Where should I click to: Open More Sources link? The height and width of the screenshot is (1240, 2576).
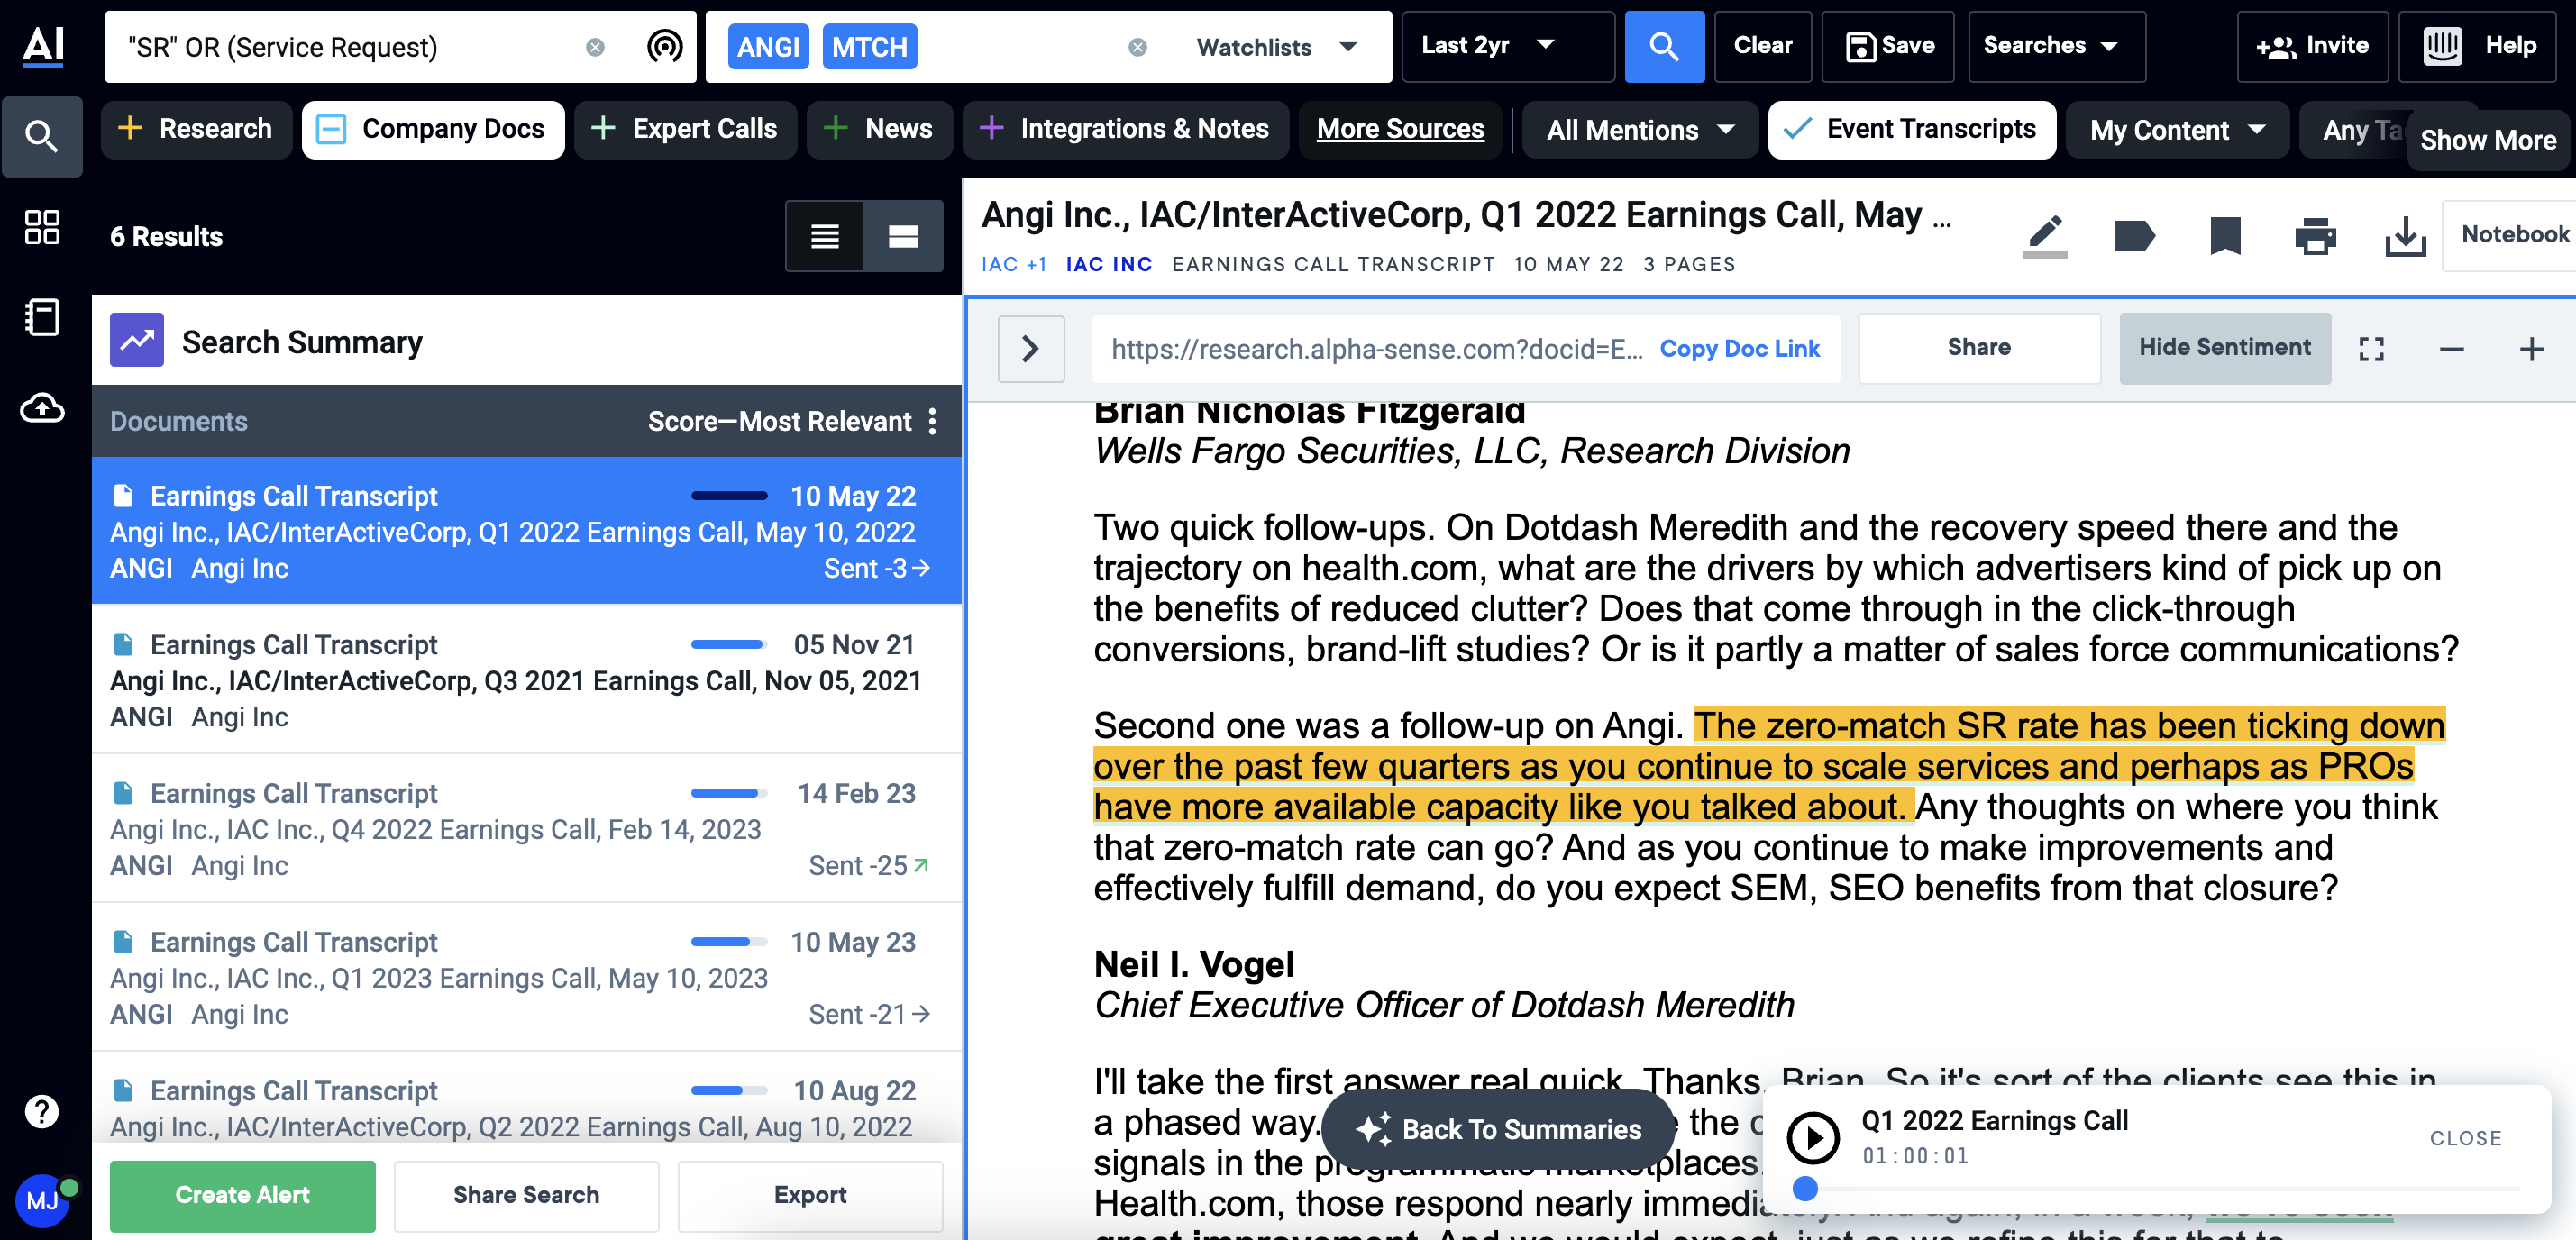[x=1400, y=129]
